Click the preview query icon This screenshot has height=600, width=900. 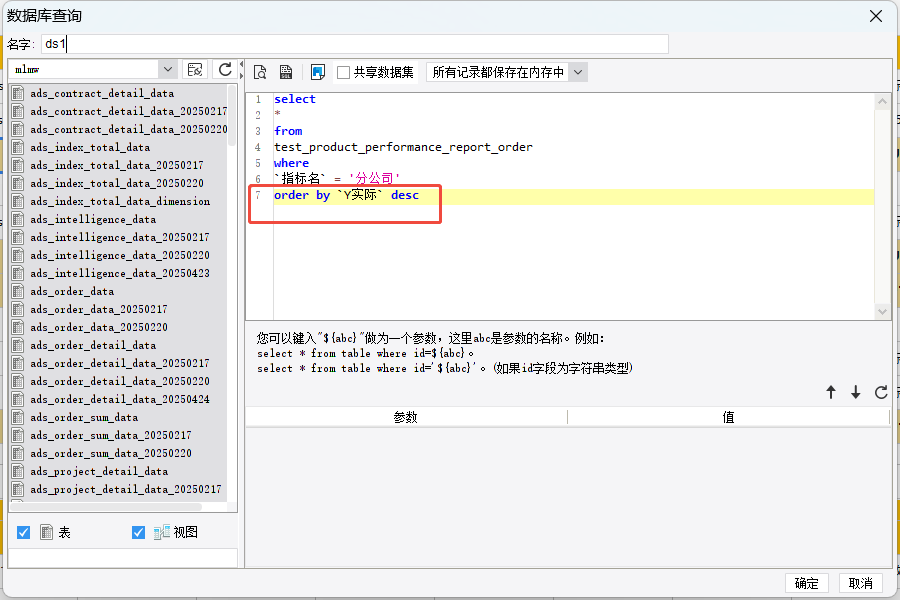pyautogui.click(x=260, y=72)
